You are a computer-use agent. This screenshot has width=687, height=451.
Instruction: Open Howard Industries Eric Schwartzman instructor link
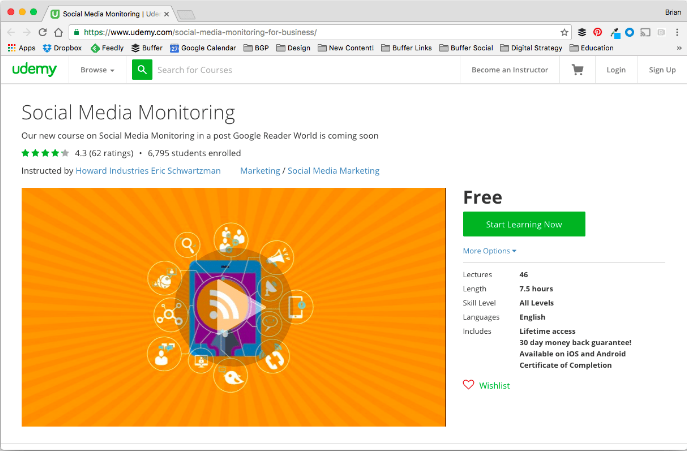(x=148, y=170)
